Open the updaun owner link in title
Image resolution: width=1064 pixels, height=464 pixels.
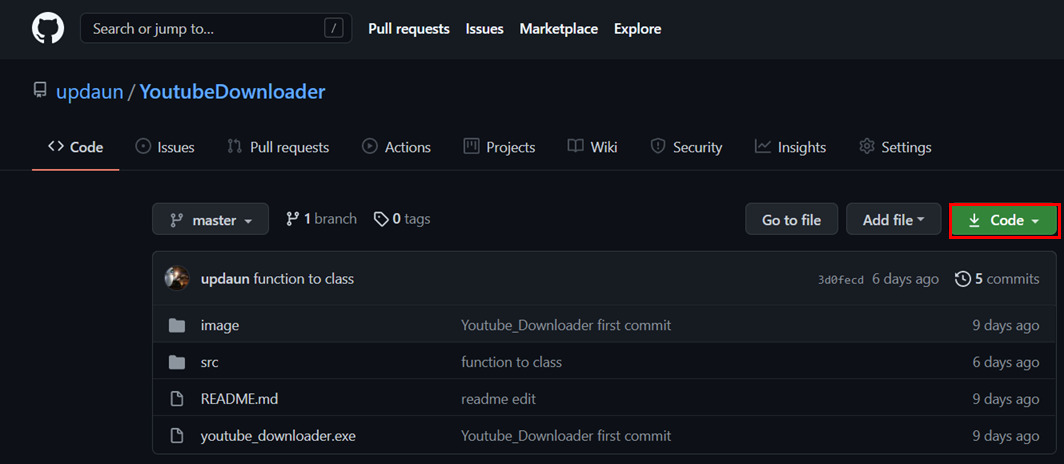coord(90,92)
